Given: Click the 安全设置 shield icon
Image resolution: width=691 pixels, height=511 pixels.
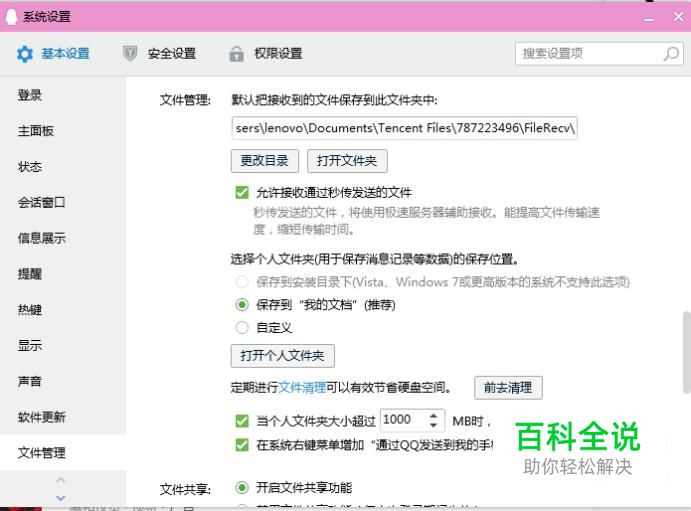Looking at the screenshot, I should (130, 54).
